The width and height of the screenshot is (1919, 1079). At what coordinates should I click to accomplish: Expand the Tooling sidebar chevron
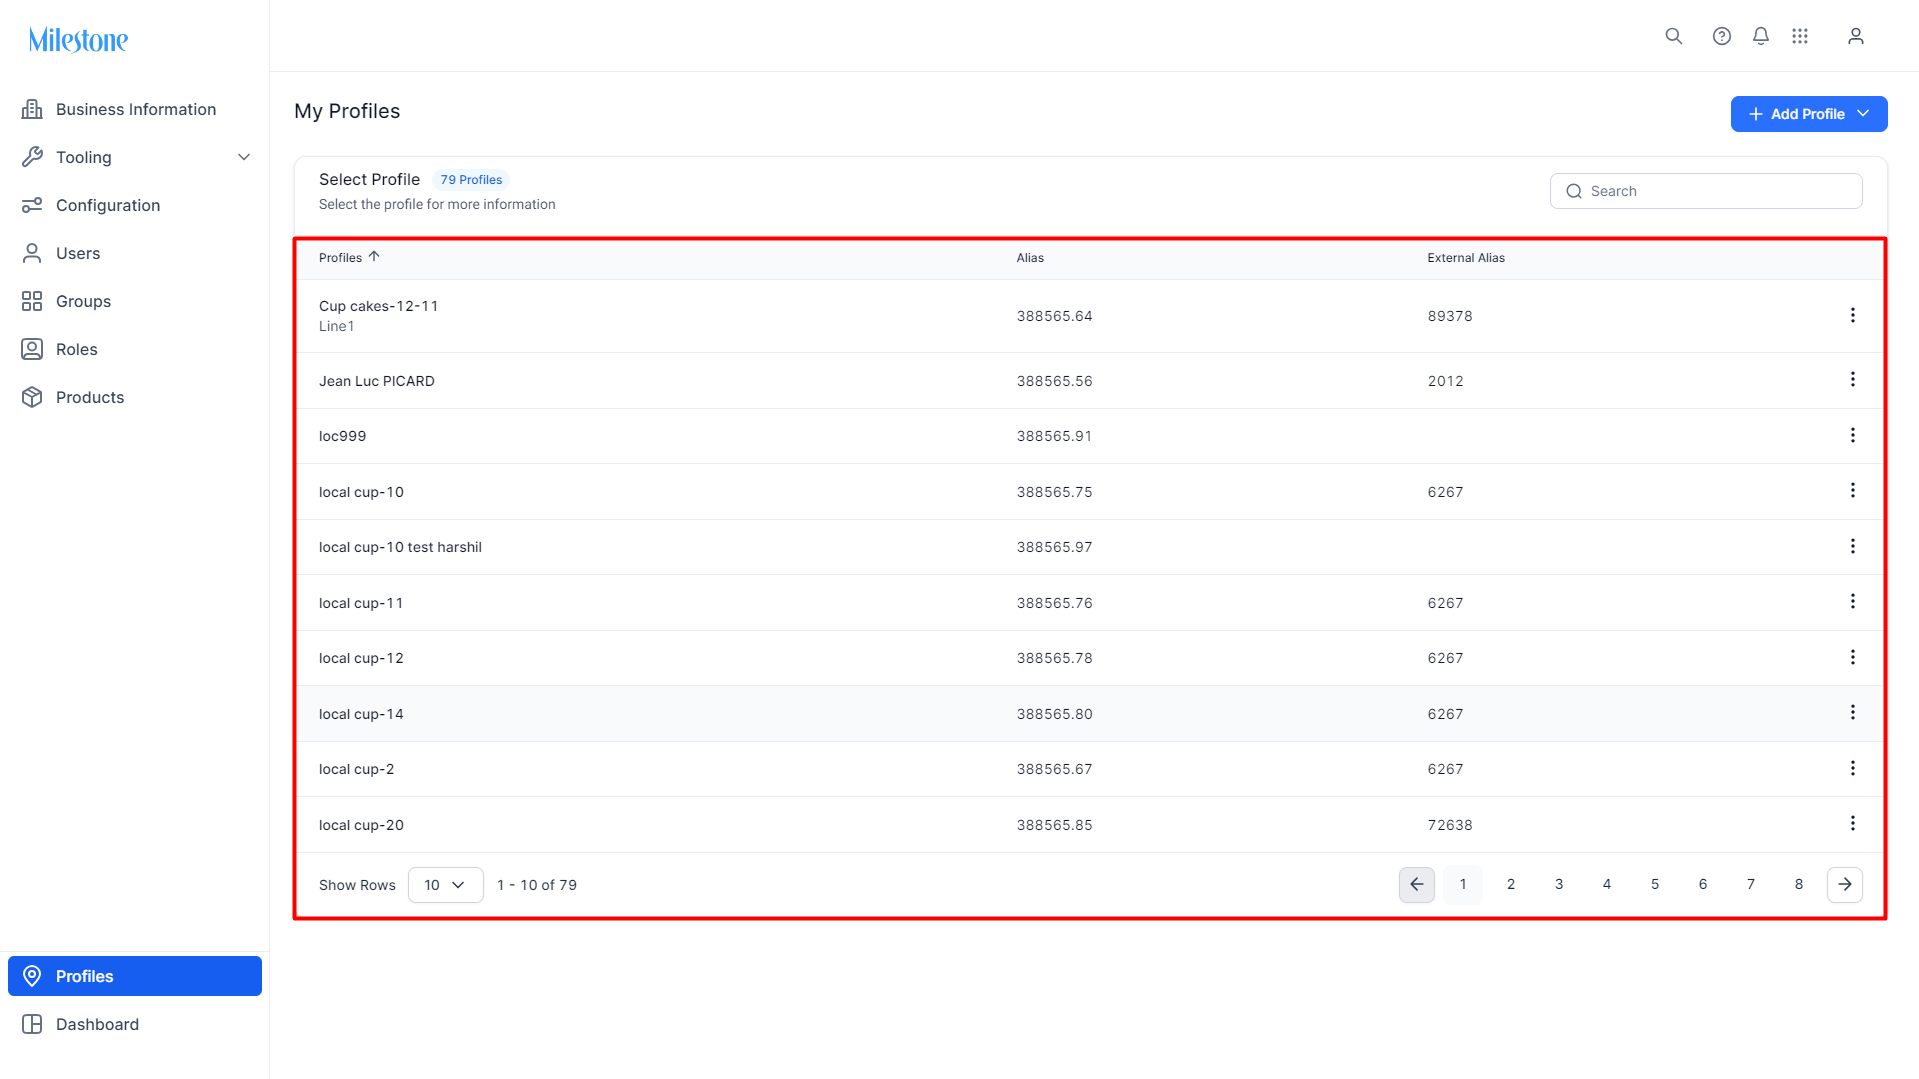pos(243,157)
